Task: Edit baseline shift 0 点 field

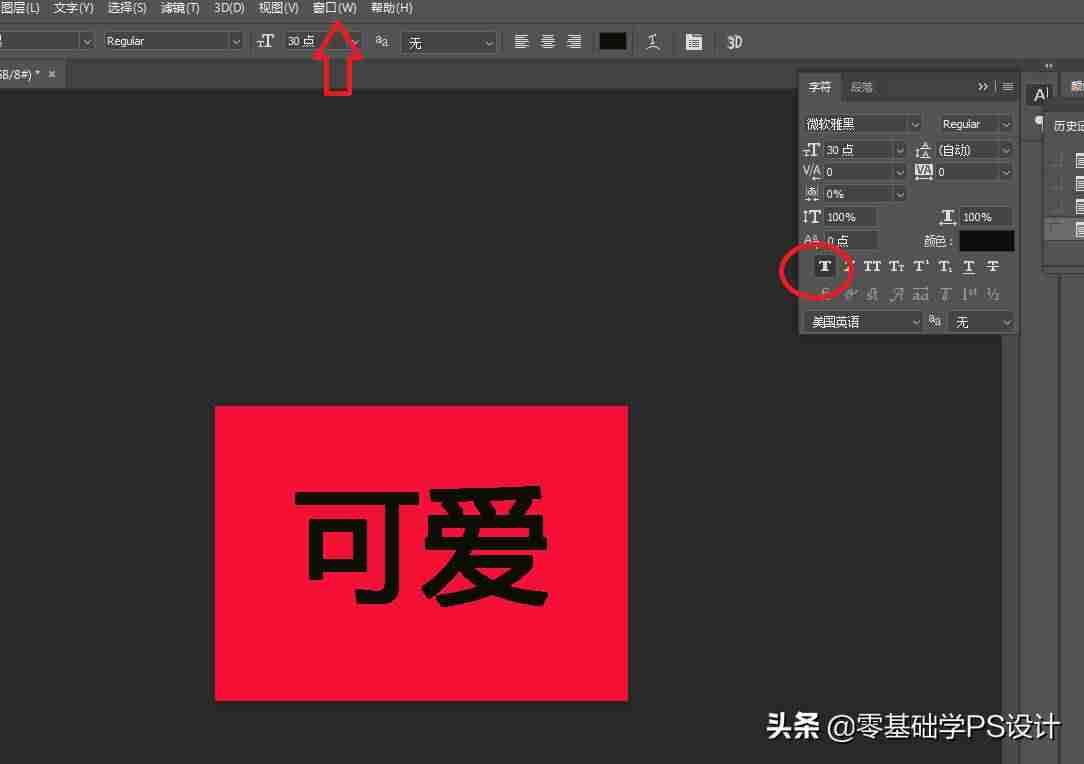Action: coord(850,241)
